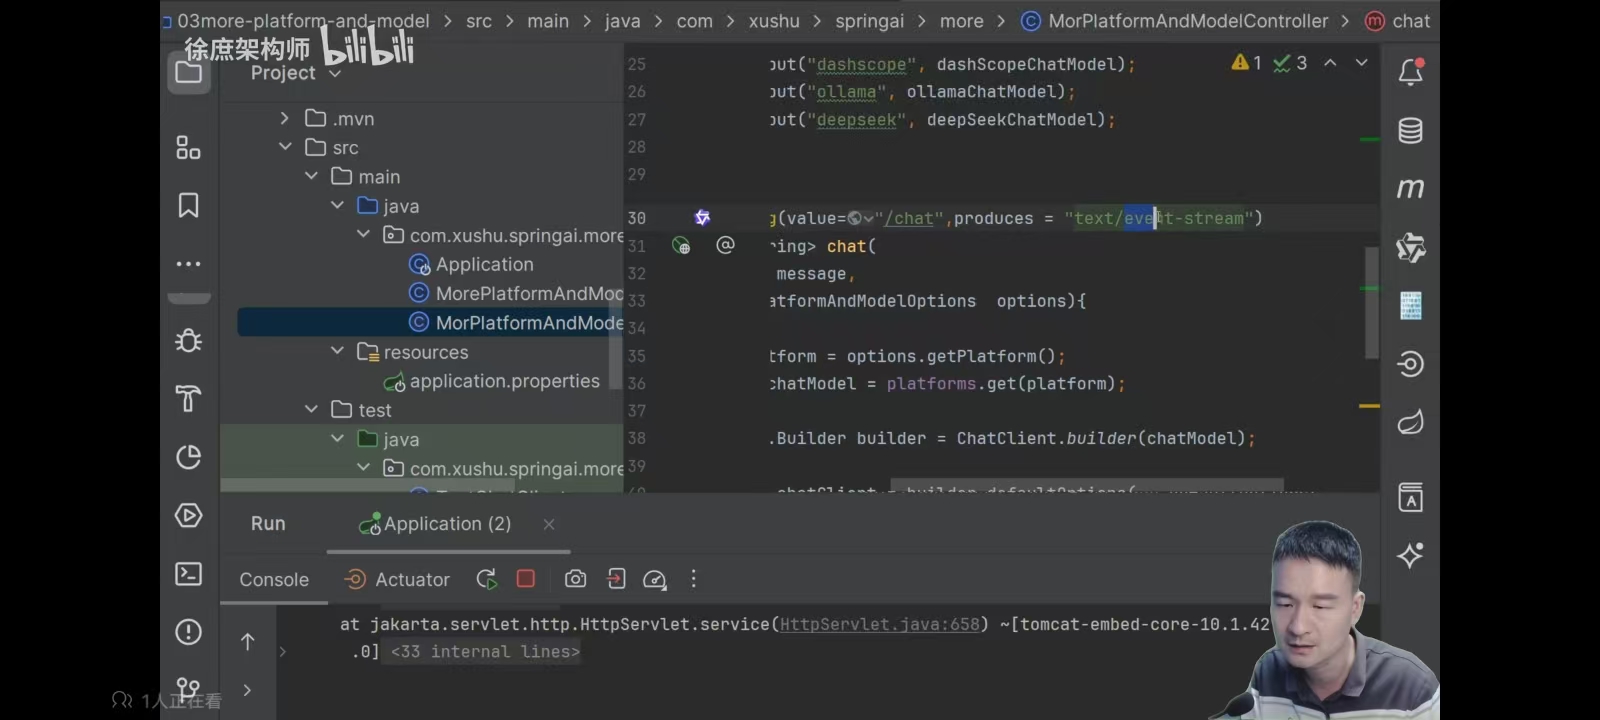
Task: Open the Bookmarks tool window icon
Action: point(188,205)
